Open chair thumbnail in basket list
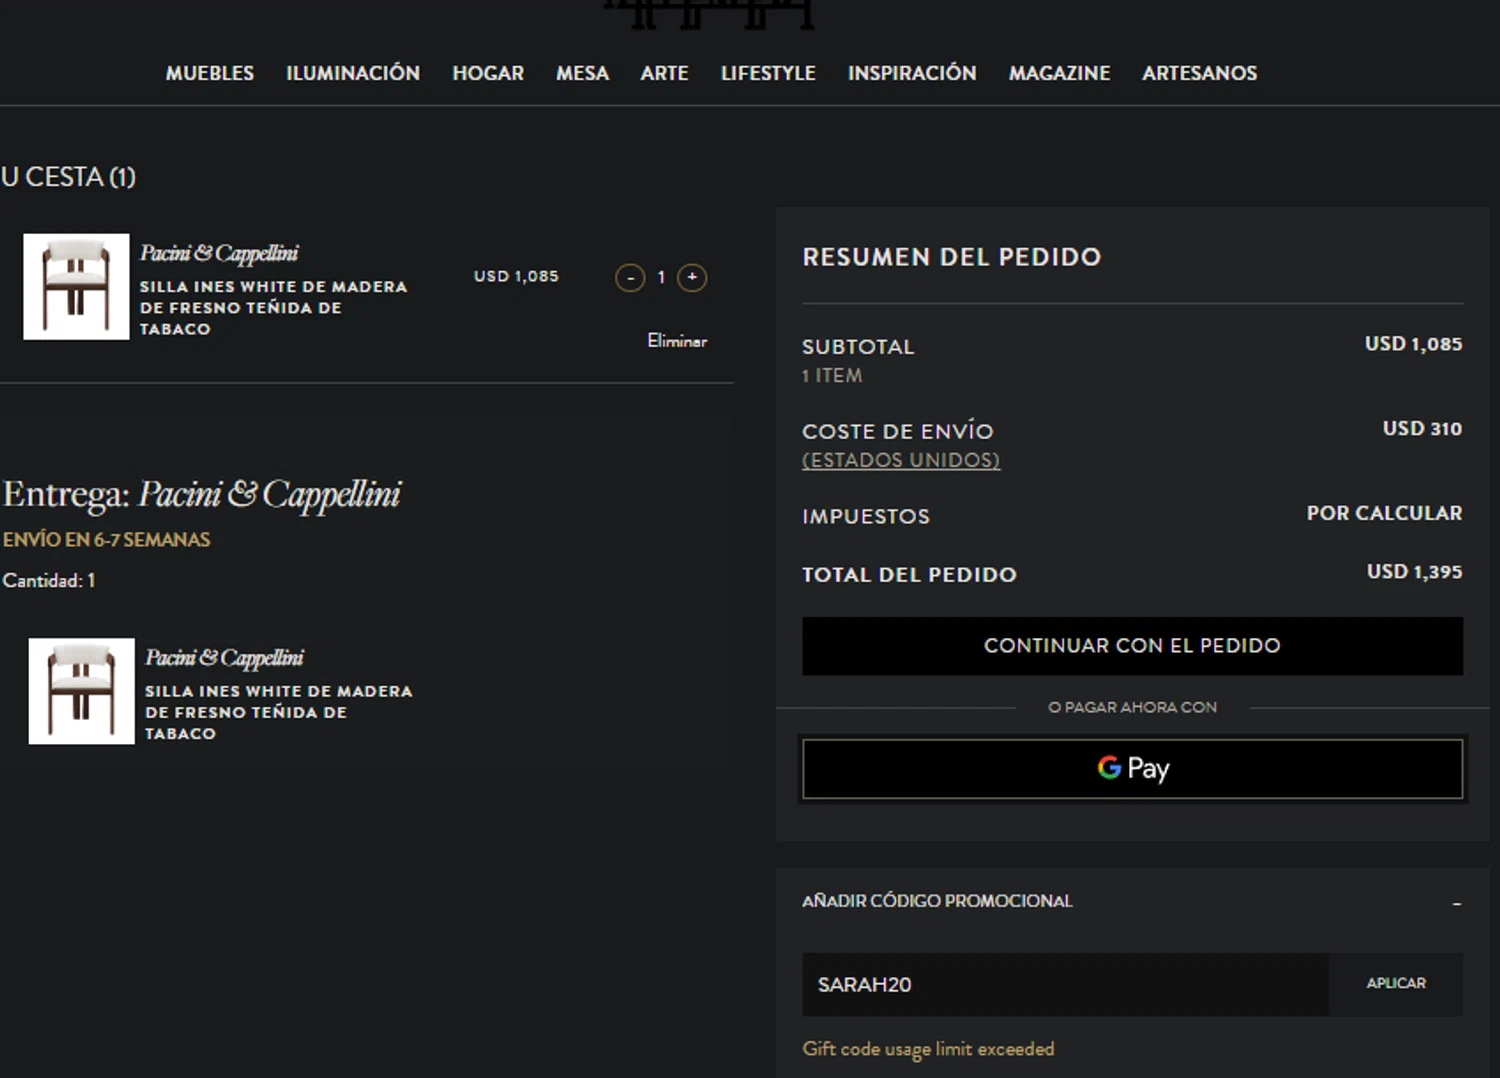 pos(76,287)
